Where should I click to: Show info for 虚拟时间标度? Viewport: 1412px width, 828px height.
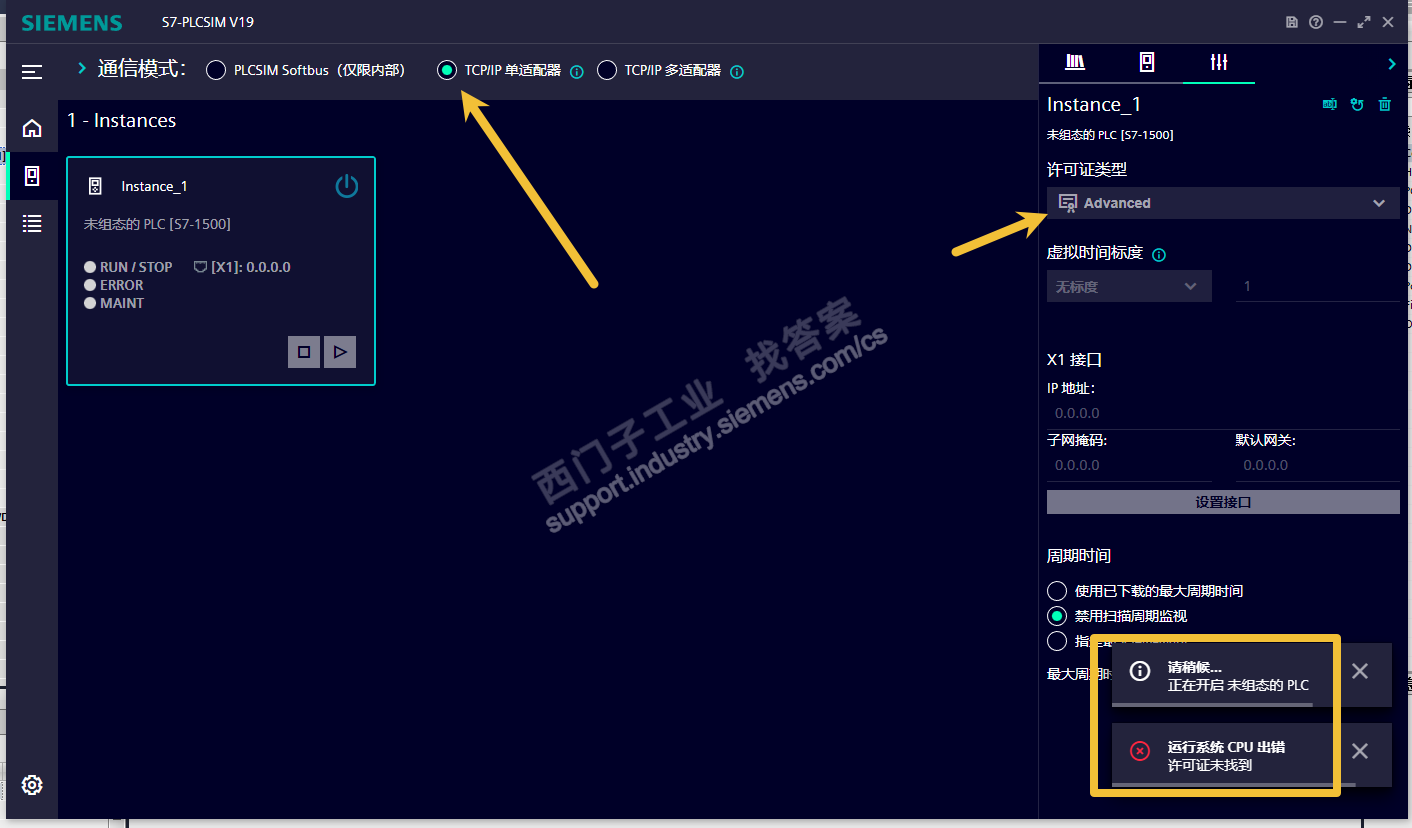coord(1159,254)
